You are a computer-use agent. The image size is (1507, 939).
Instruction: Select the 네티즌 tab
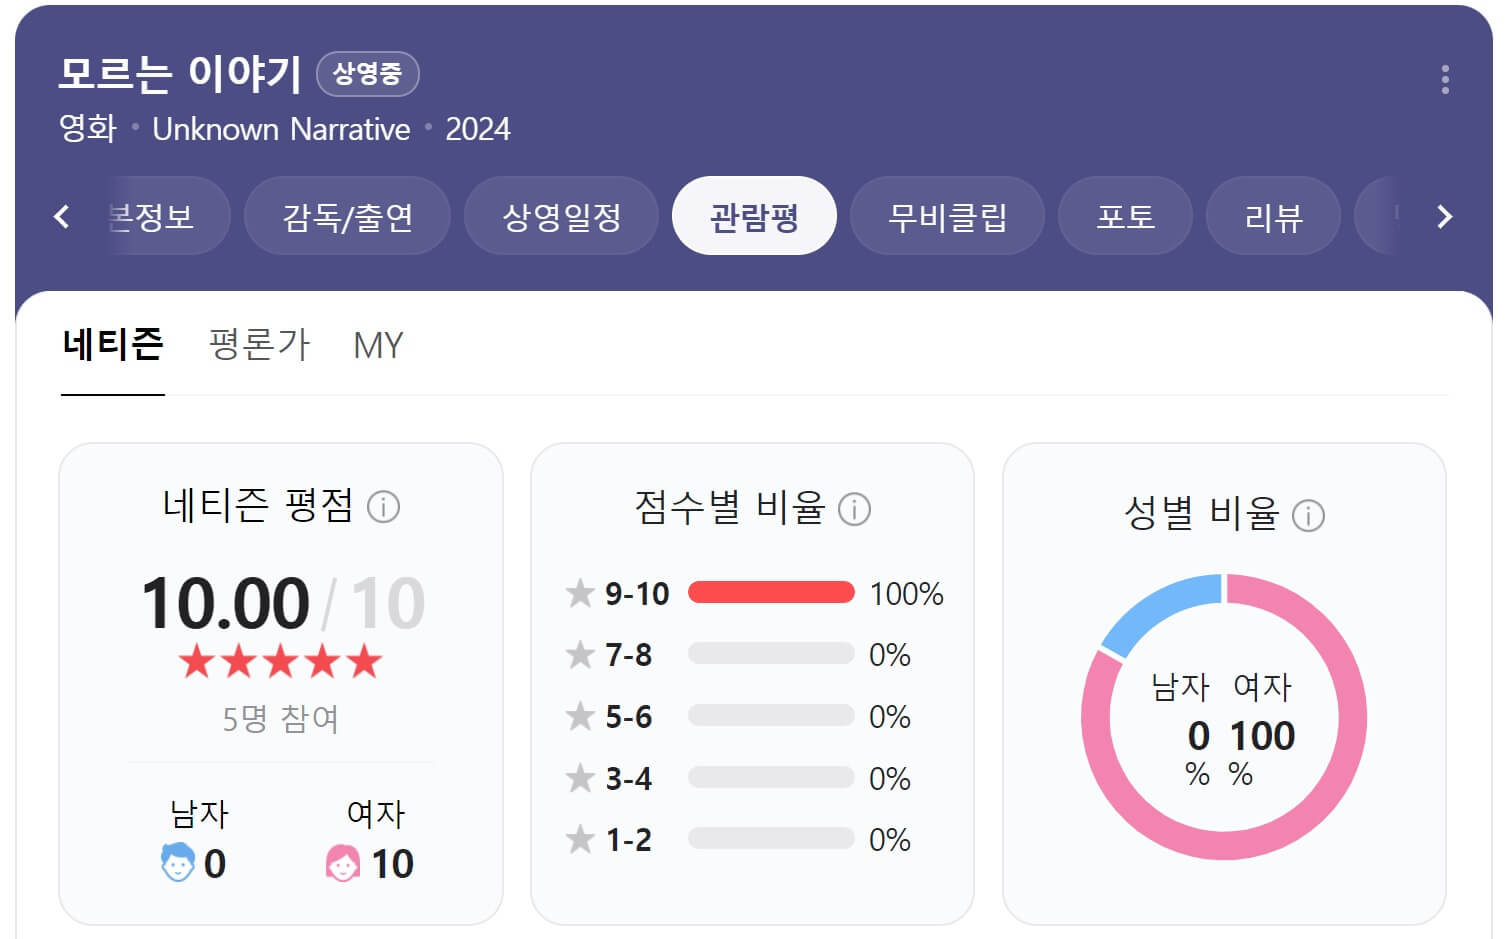(x=113, y=345)
